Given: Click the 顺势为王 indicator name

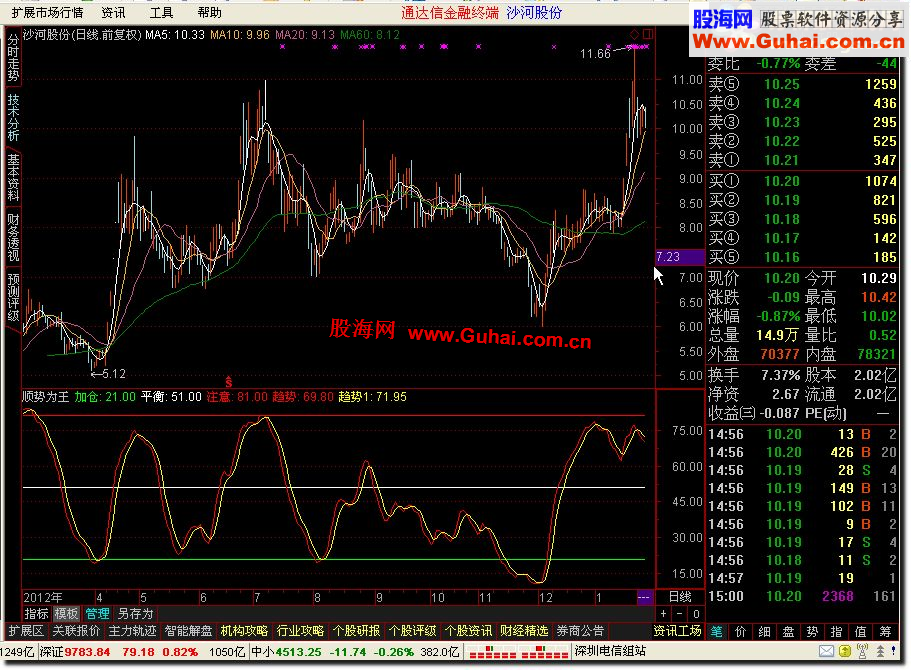Looking at the screenshot, I should click(46, 397).
